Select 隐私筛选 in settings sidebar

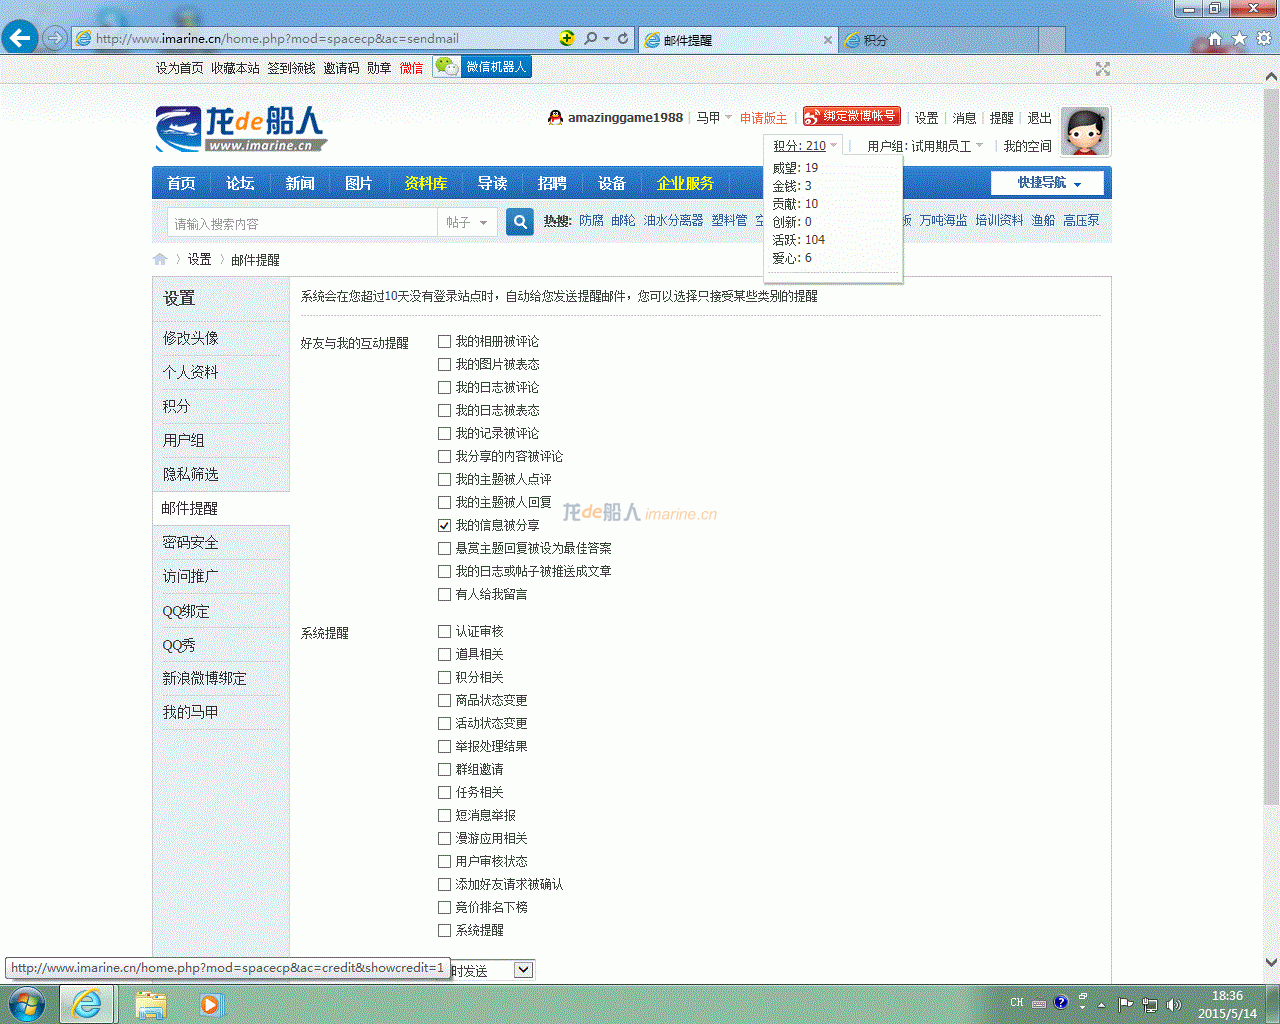(190, 474)
